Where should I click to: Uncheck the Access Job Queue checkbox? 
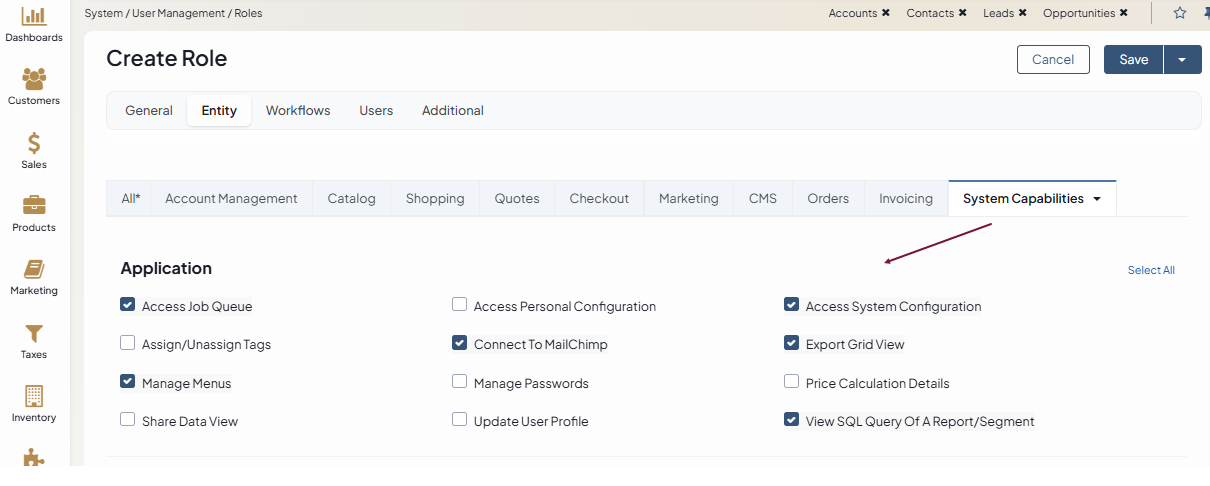click(x=128, y=305)
